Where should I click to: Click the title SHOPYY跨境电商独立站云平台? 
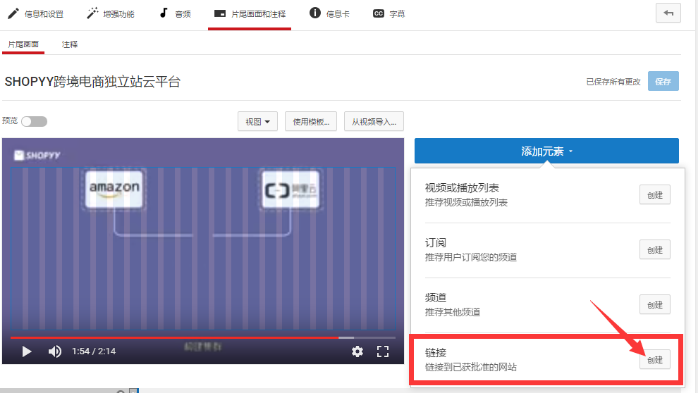[x=93, y=82]
